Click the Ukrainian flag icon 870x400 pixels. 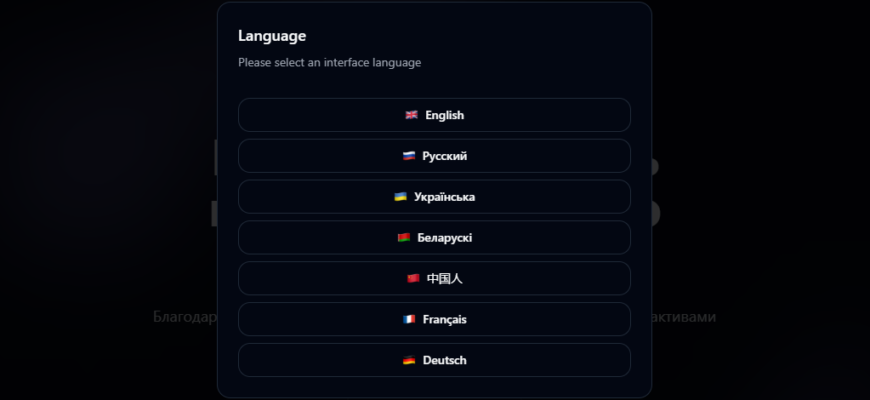[400, 196]
